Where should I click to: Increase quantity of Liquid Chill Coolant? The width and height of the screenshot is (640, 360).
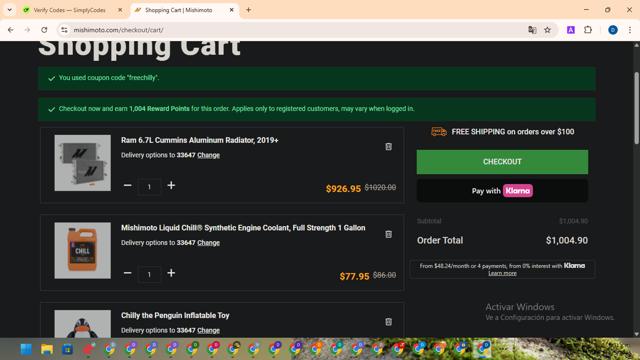[171, 273]
